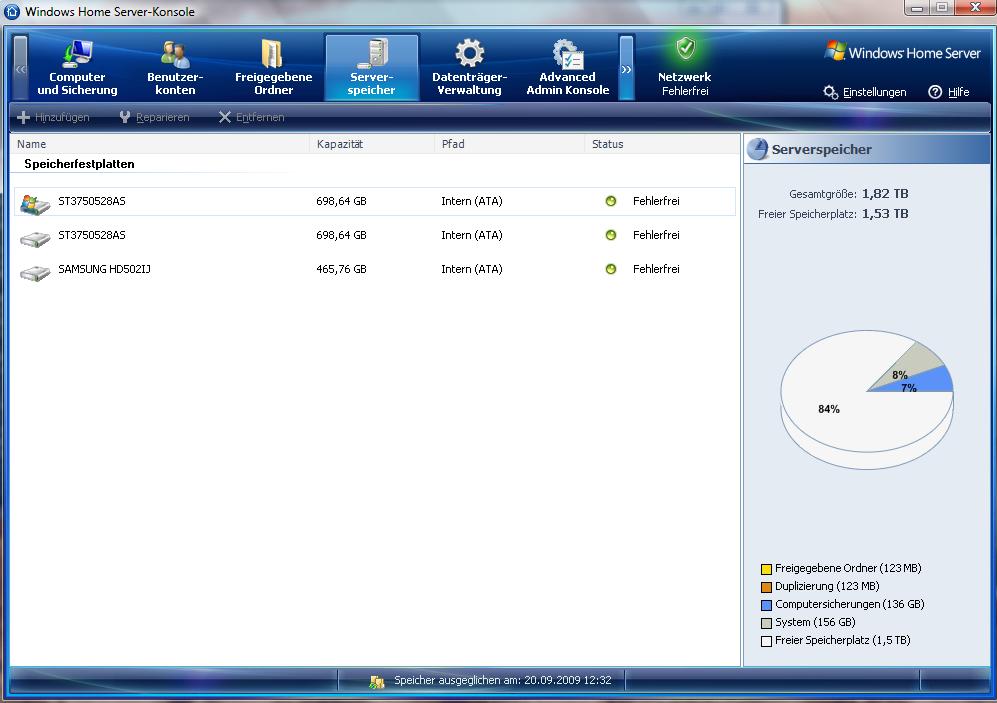Open Computer und Sicherung tab
This screenshot has width=997, height=703.
pos(77,68)
